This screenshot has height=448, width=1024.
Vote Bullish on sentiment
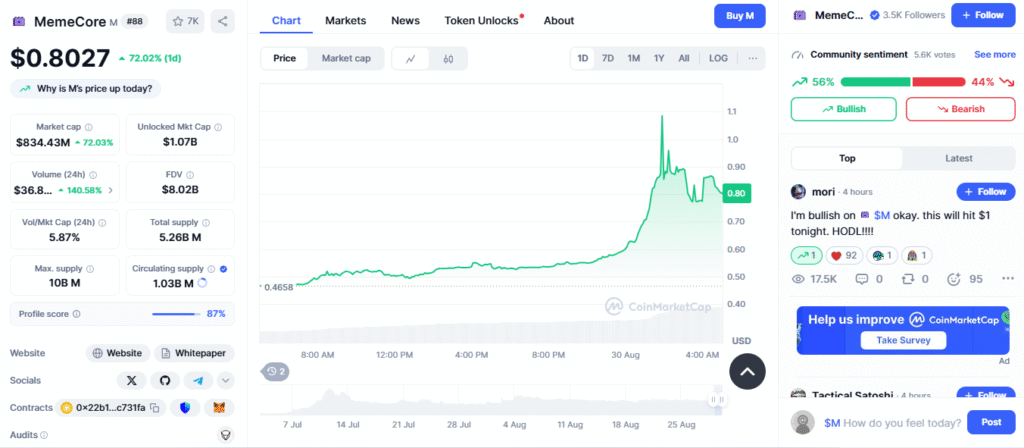(844, 109)
